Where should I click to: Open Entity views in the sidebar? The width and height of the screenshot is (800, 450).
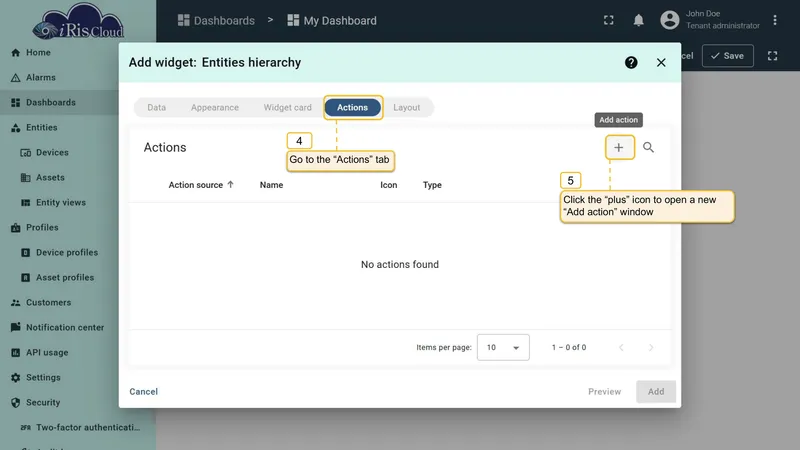(x=59, y=203)
